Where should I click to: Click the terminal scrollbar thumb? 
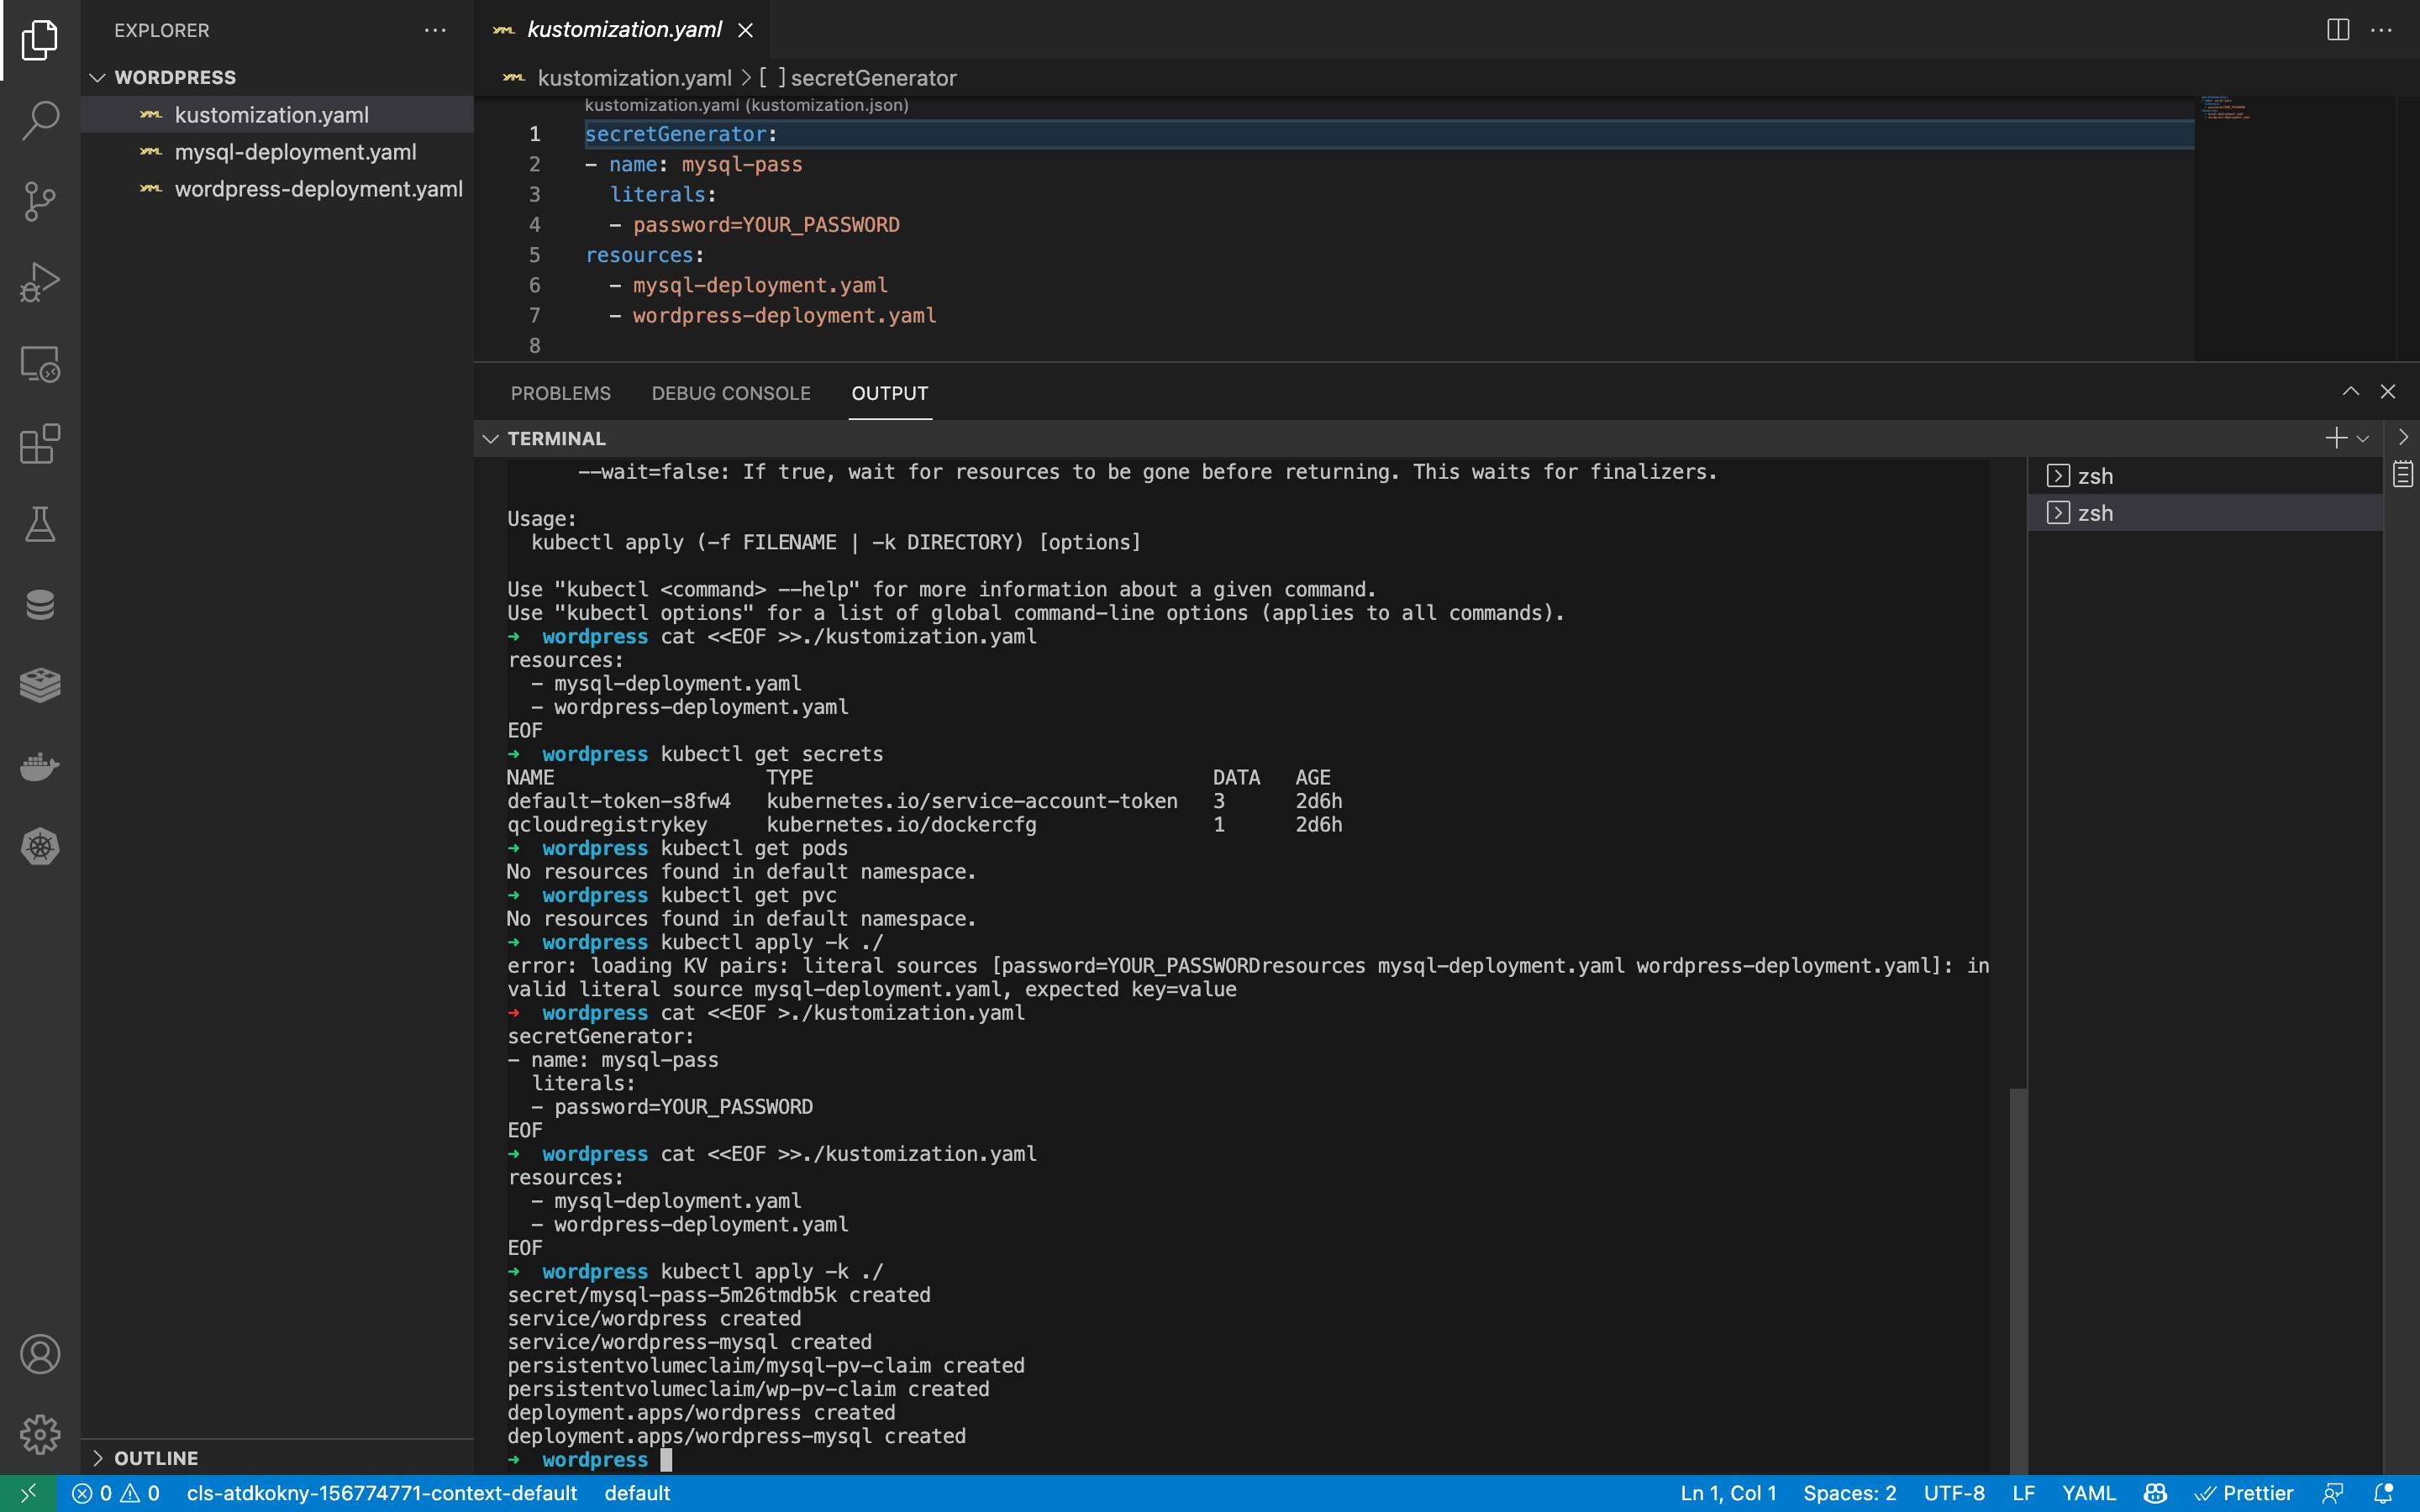point(2018,1281)
